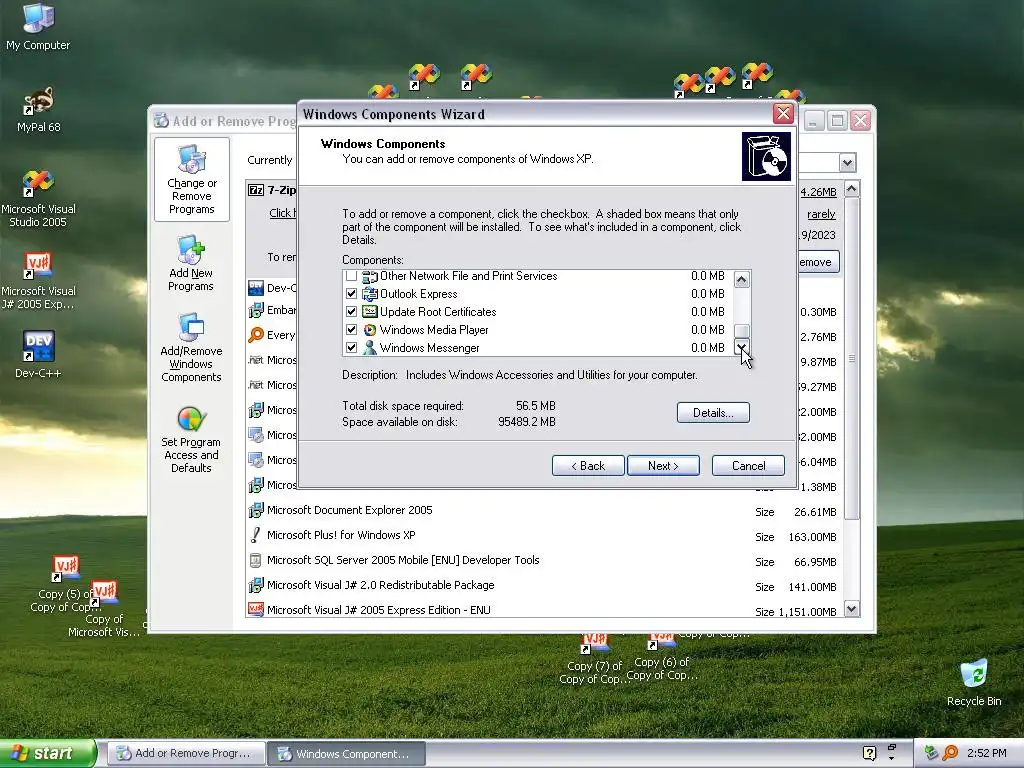
Task: Select the Windows Messenger component row
Action: [x=537, y=347]
